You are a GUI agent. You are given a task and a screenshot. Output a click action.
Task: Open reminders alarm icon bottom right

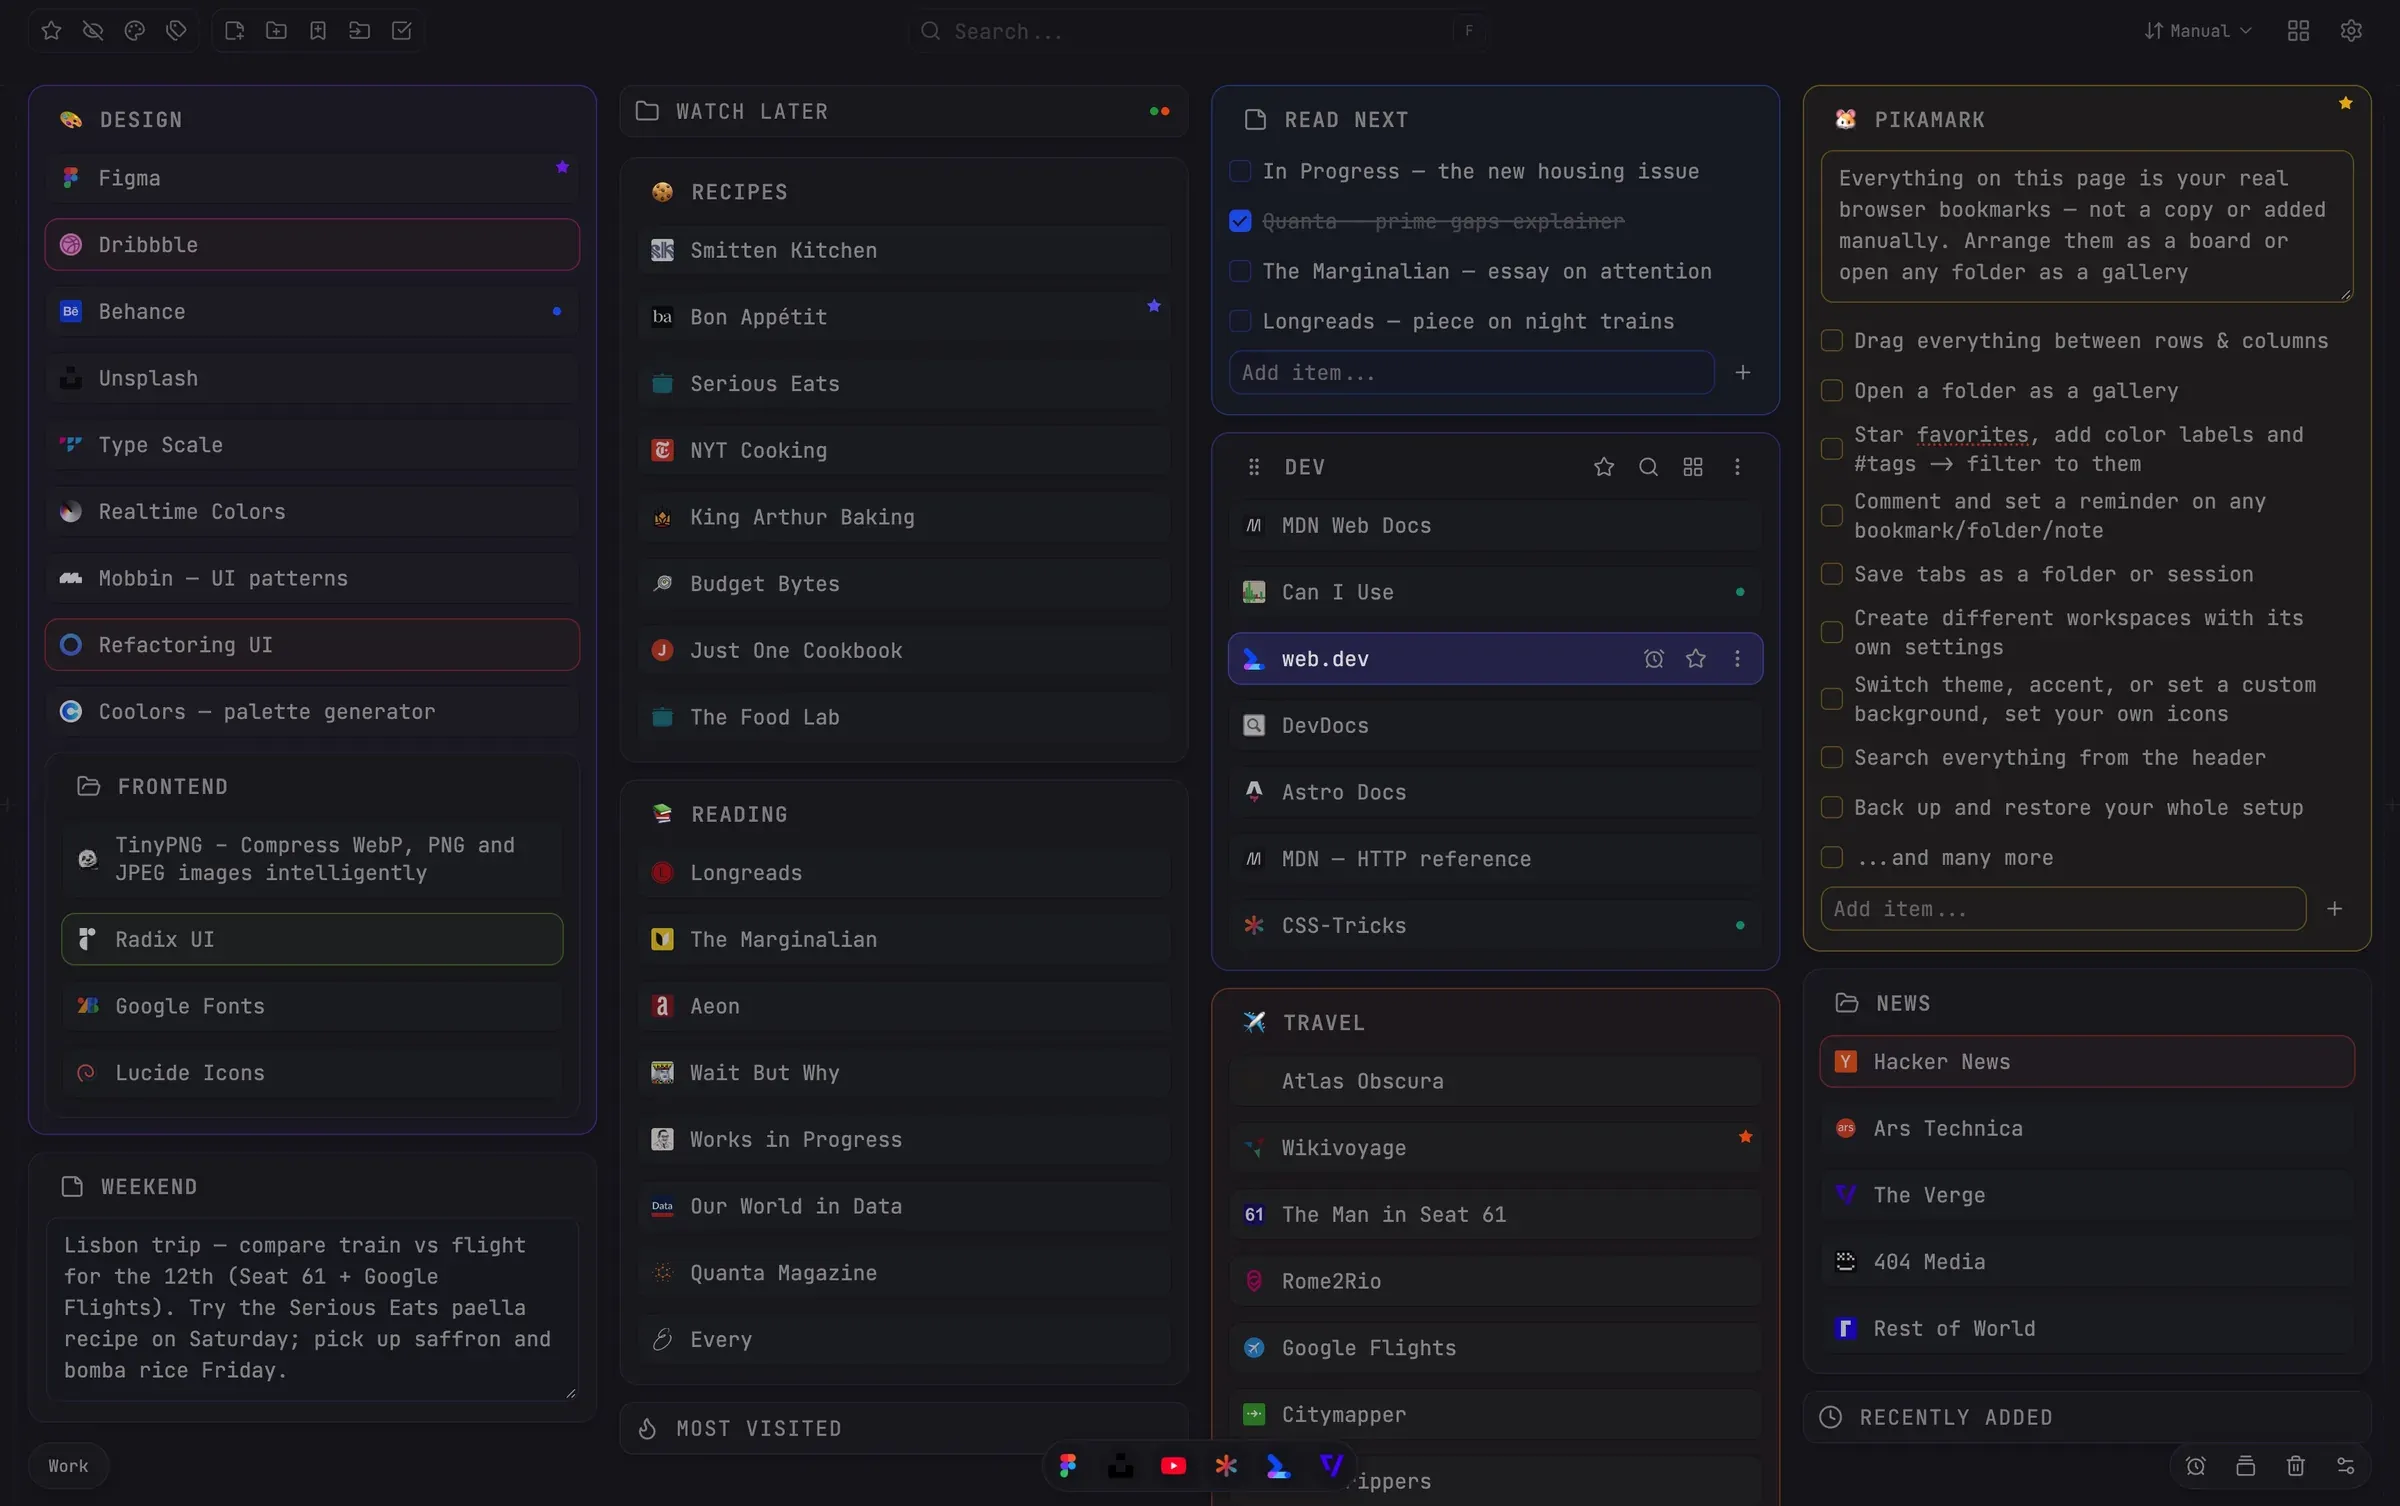pos(2196,1466)
